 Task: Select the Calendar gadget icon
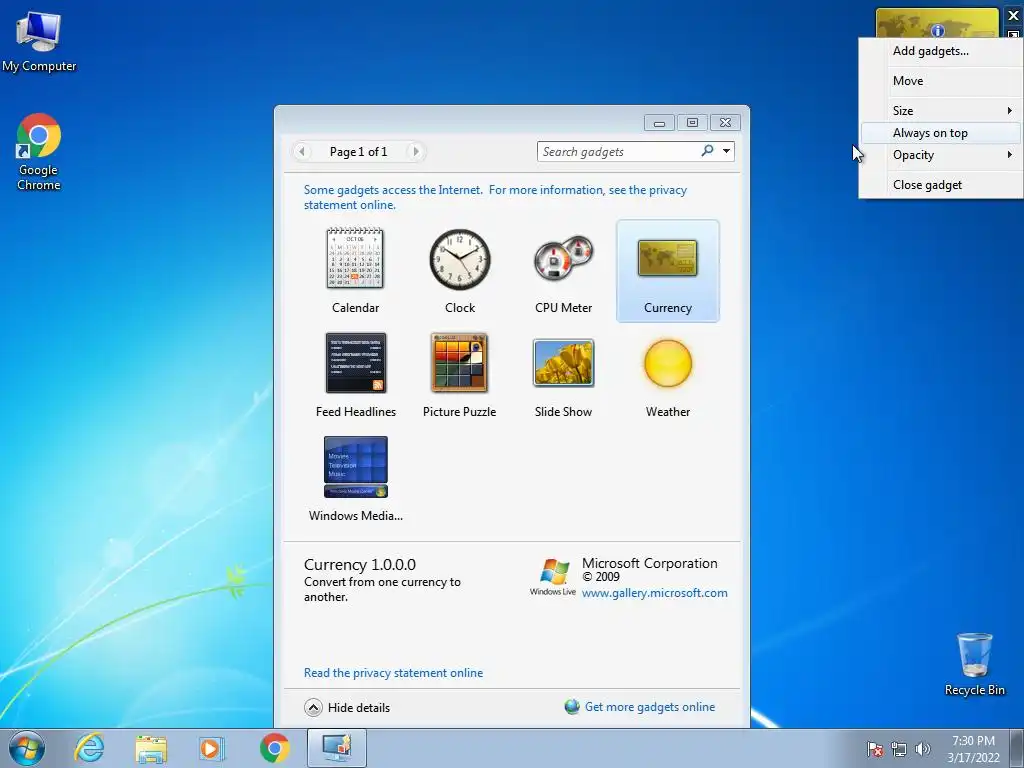[x=355, y=259]
